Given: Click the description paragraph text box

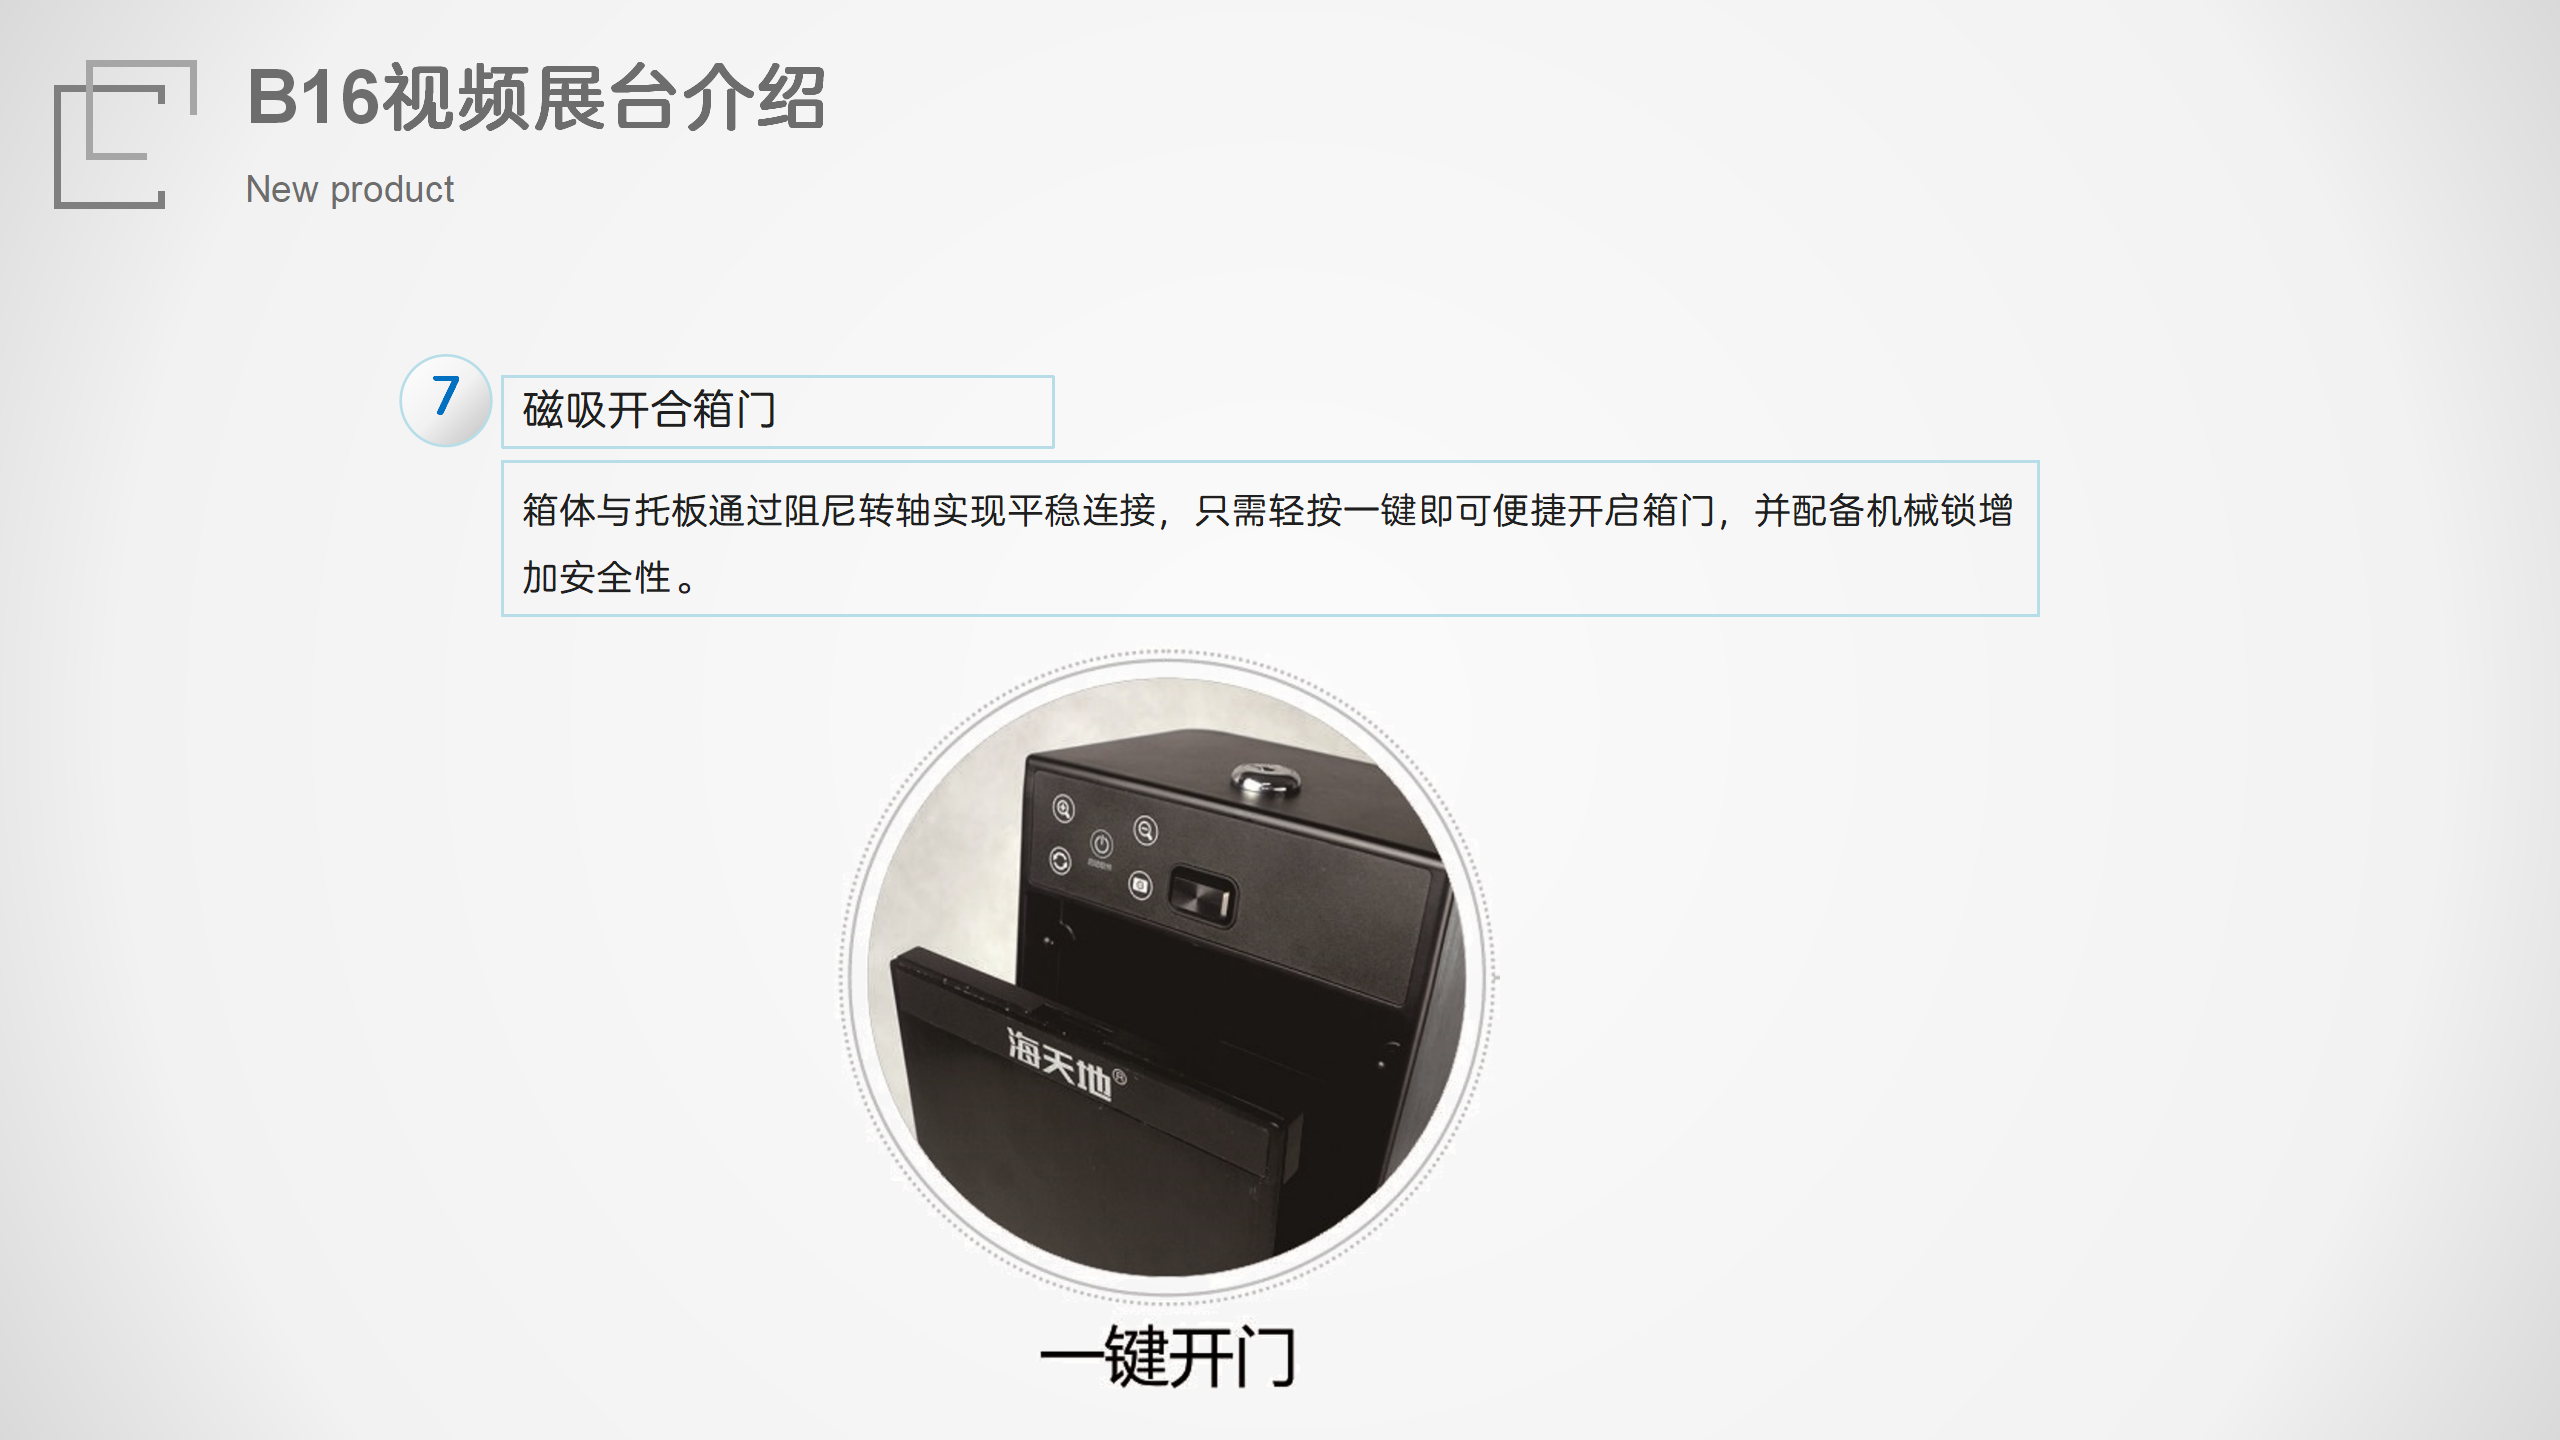Looking at the screenshot, I should coord(1270,538).
